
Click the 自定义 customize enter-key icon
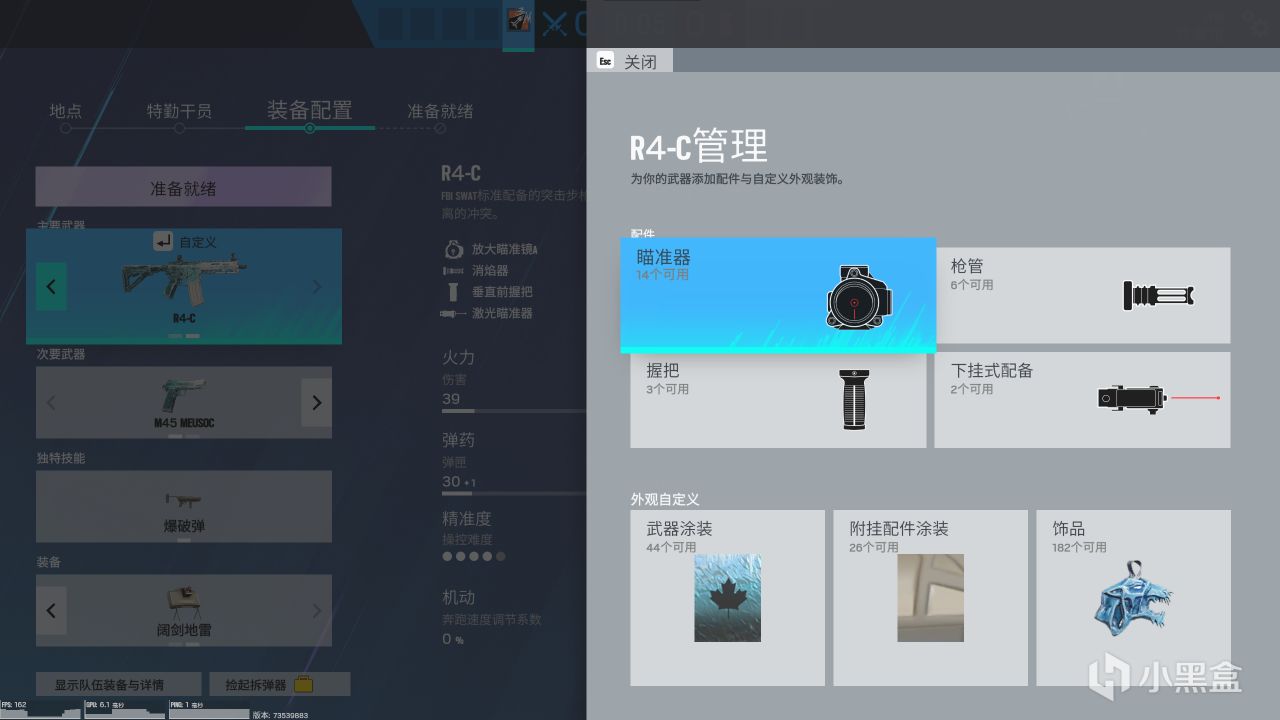pyautogui.click(x=163, y=241)
